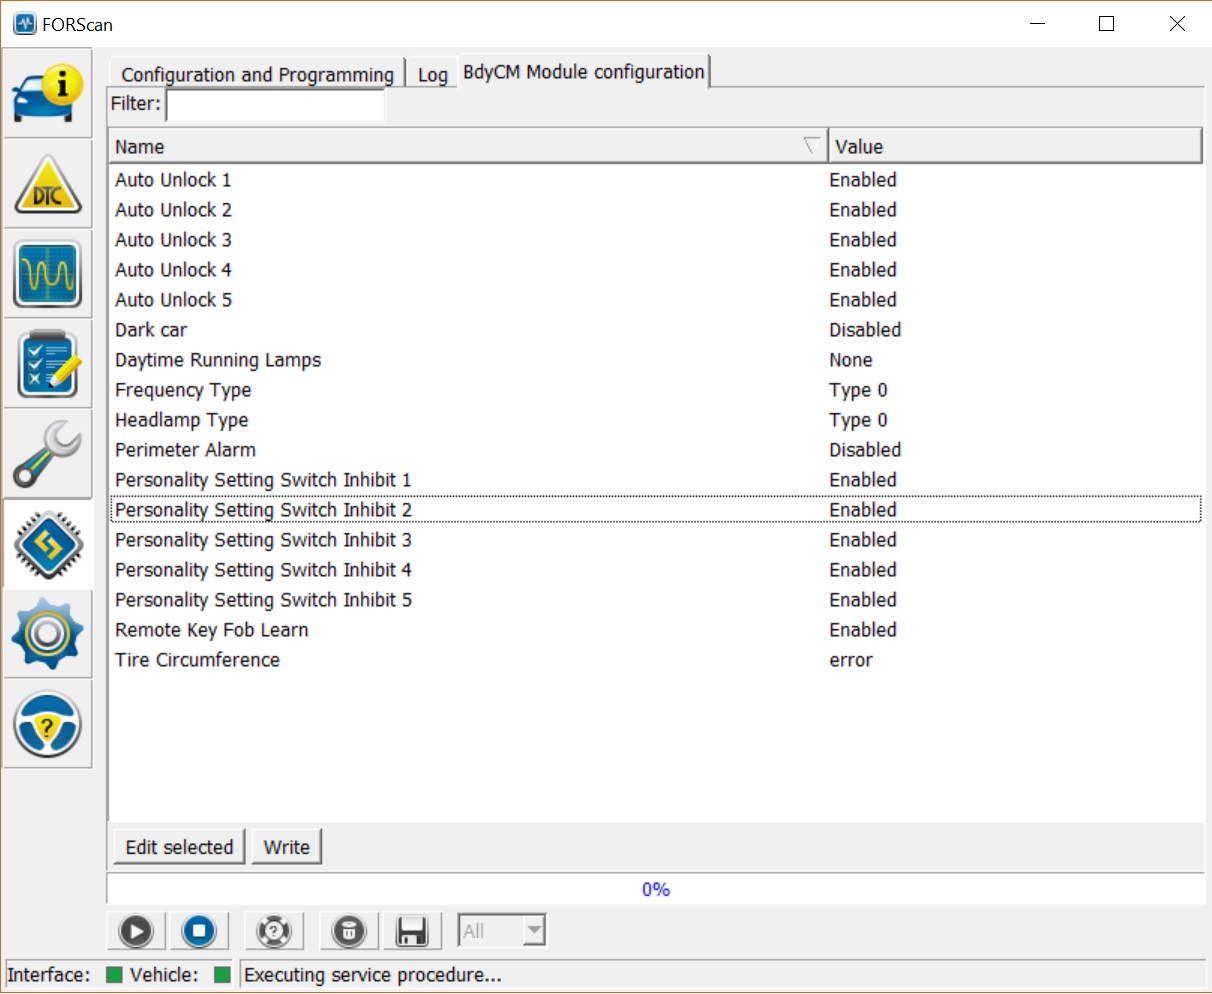This screenshot has width=1212, height=994.
Task: Select the Headlamp Type row
Action: [x=656, y=420]
